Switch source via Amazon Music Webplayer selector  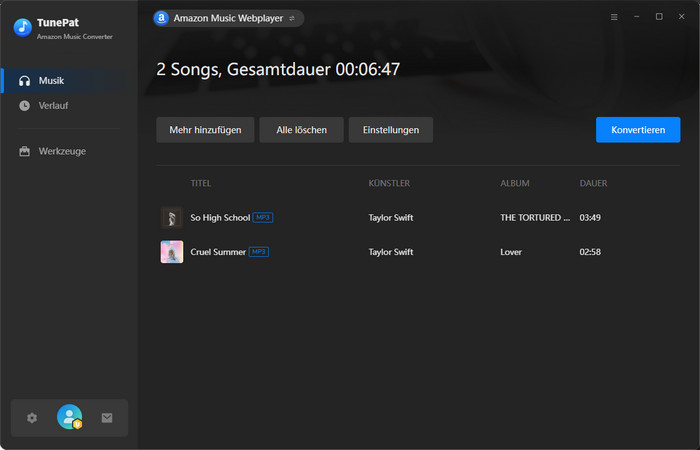point(228,18)
